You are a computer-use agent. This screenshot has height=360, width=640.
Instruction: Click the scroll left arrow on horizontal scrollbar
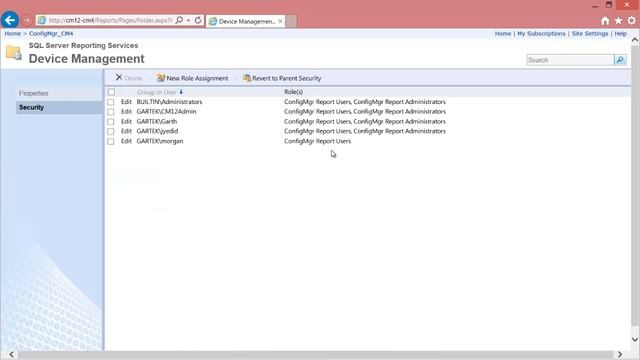coord(11,354)
